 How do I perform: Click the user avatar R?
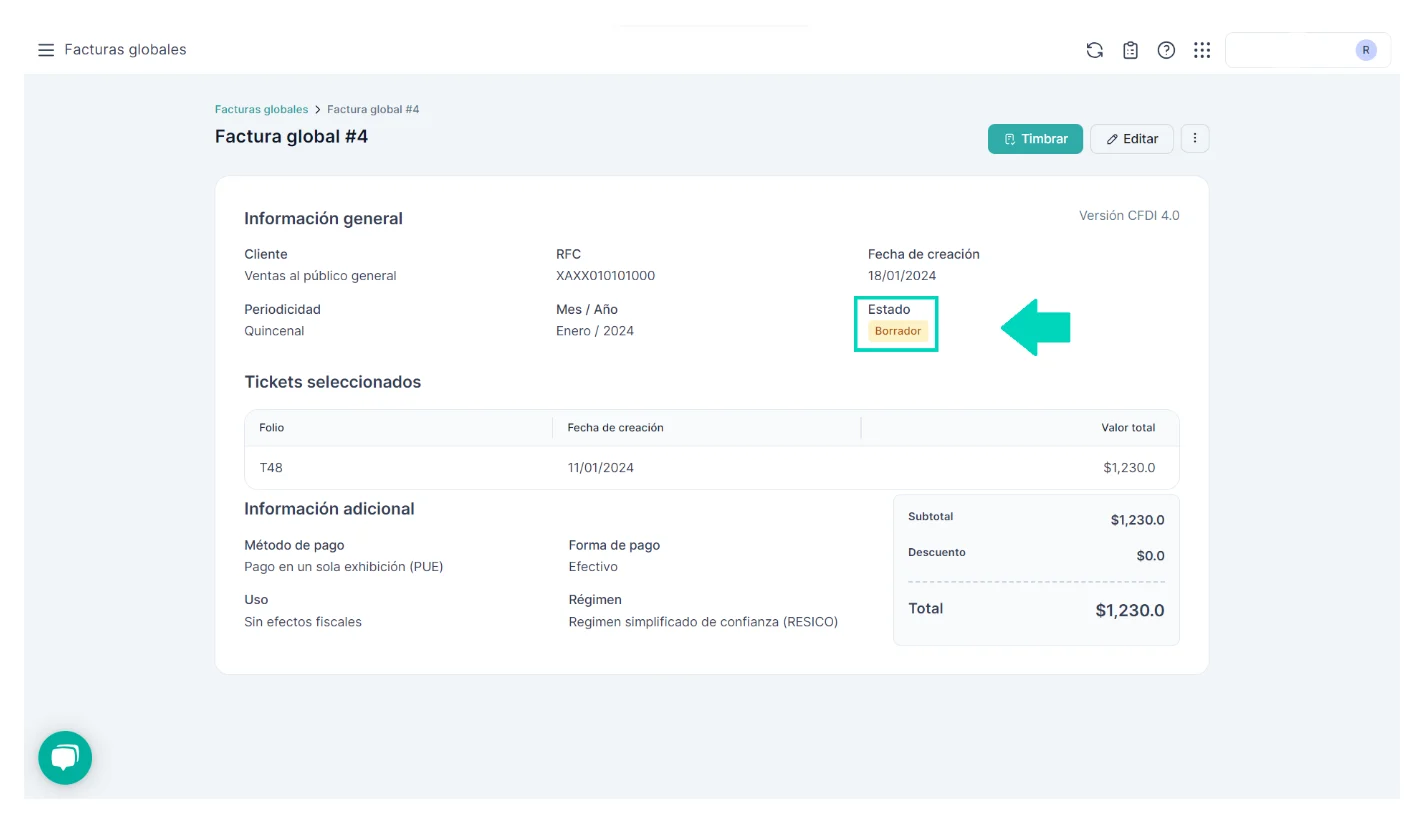(1366, 50)
